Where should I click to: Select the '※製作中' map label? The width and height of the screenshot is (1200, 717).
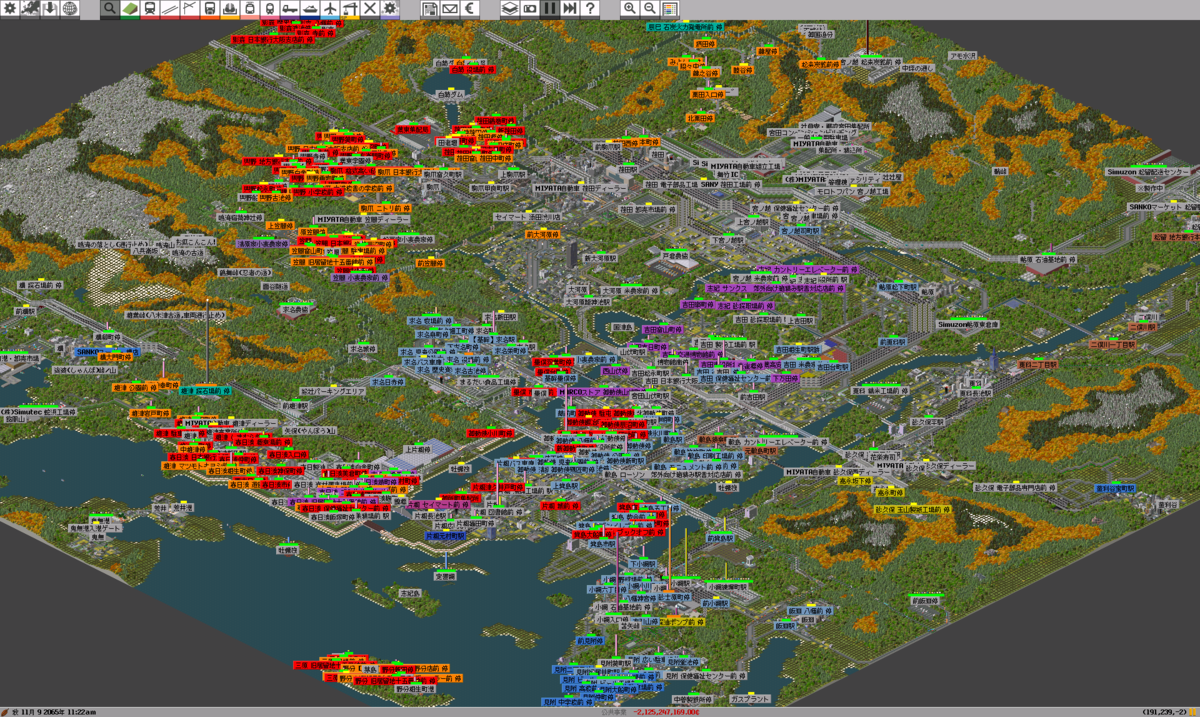1150,187
